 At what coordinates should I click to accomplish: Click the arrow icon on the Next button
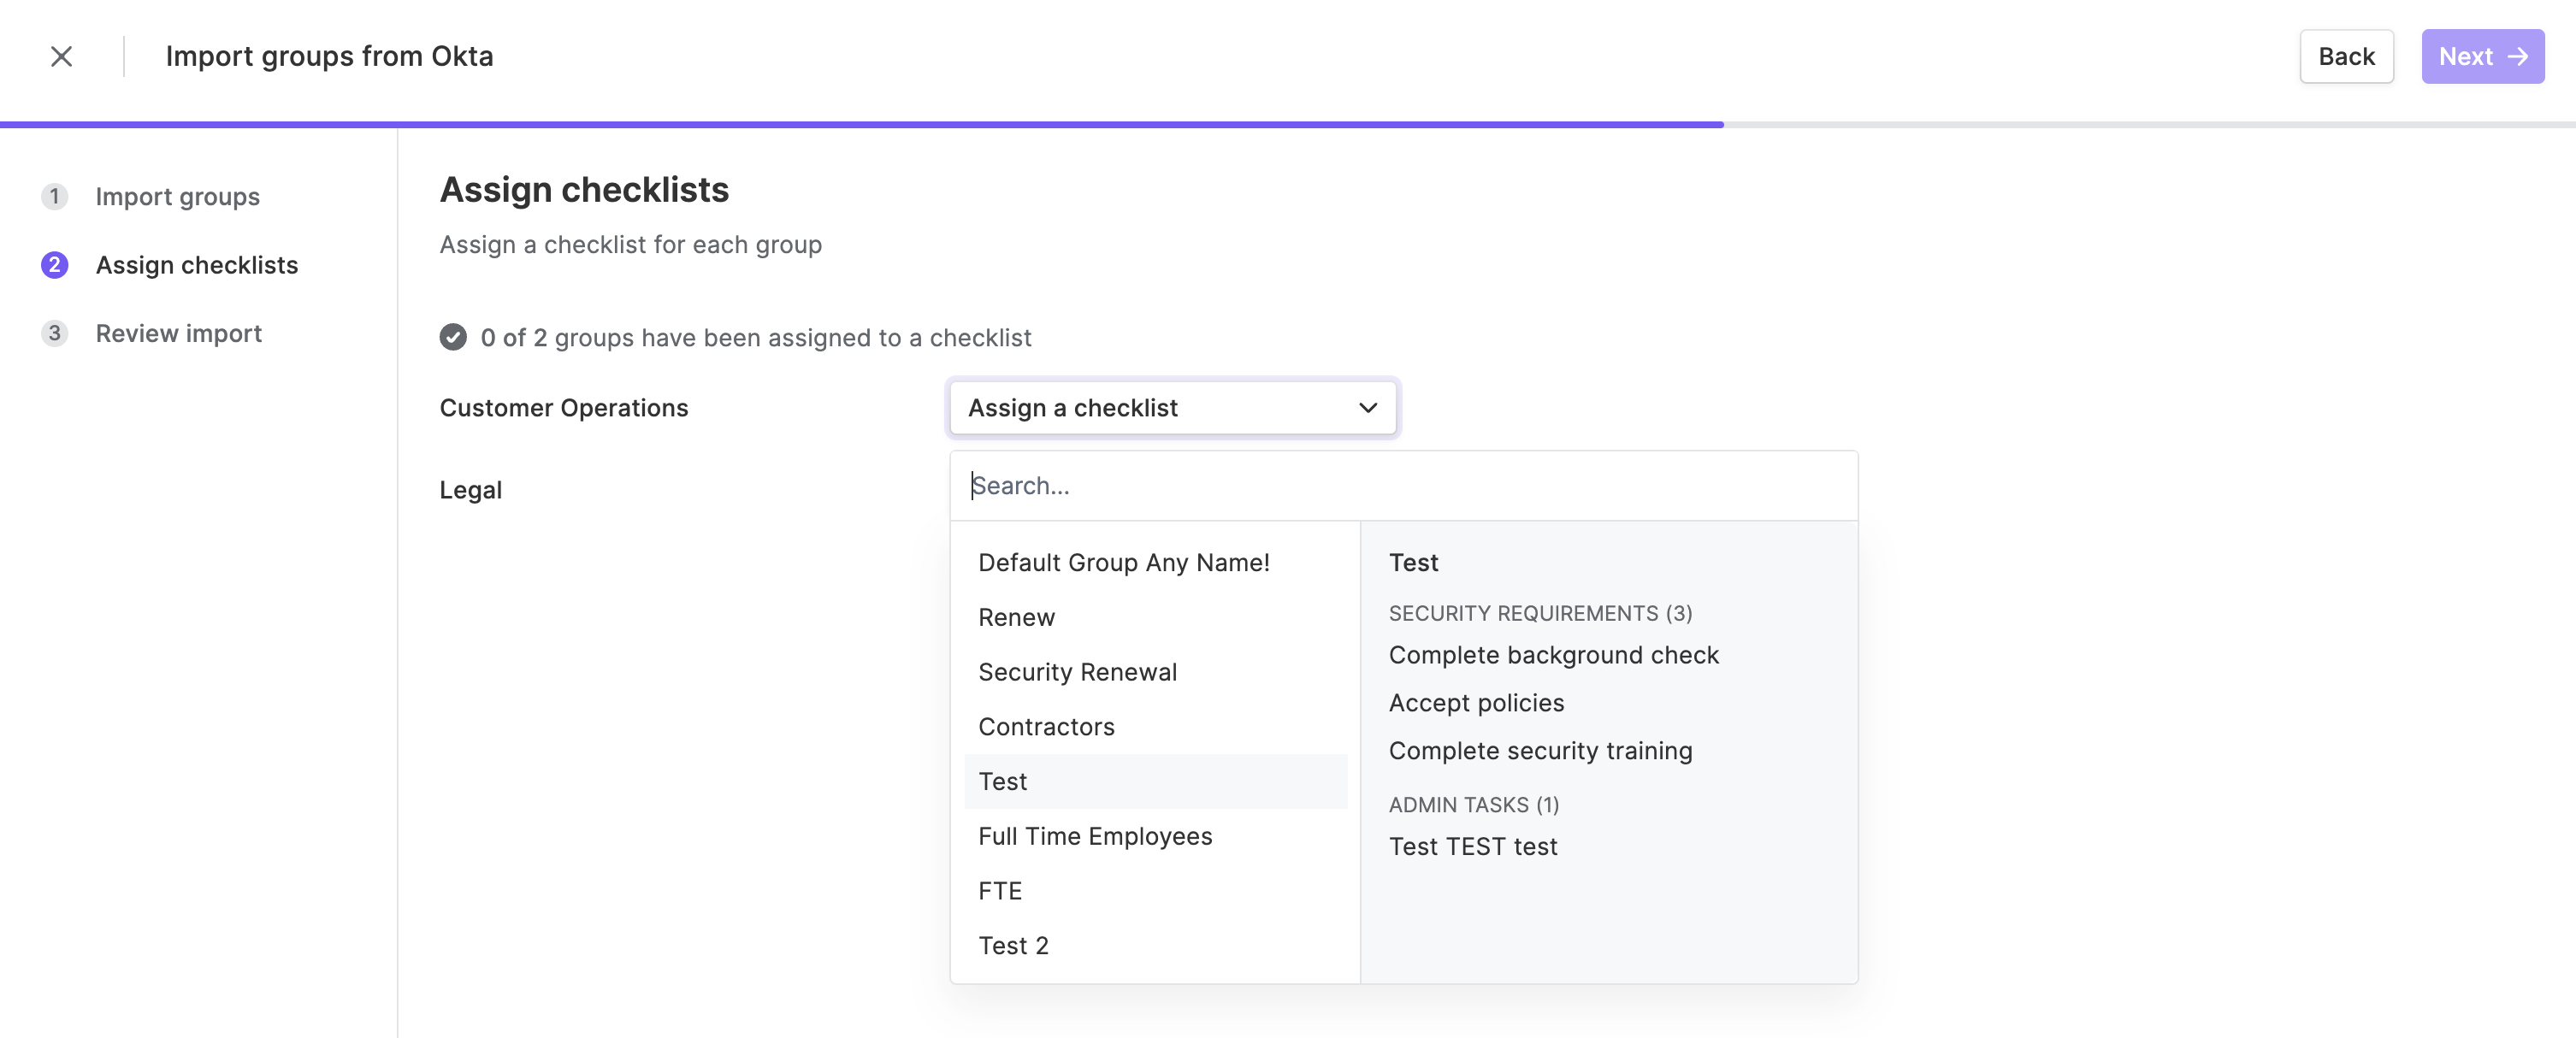(2517, 56)
